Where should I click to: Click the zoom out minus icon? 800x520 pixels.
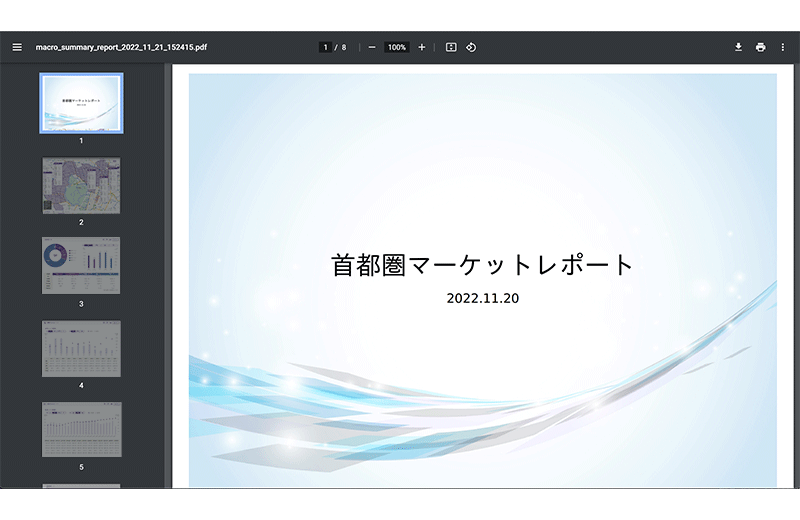tap(372, 47)
